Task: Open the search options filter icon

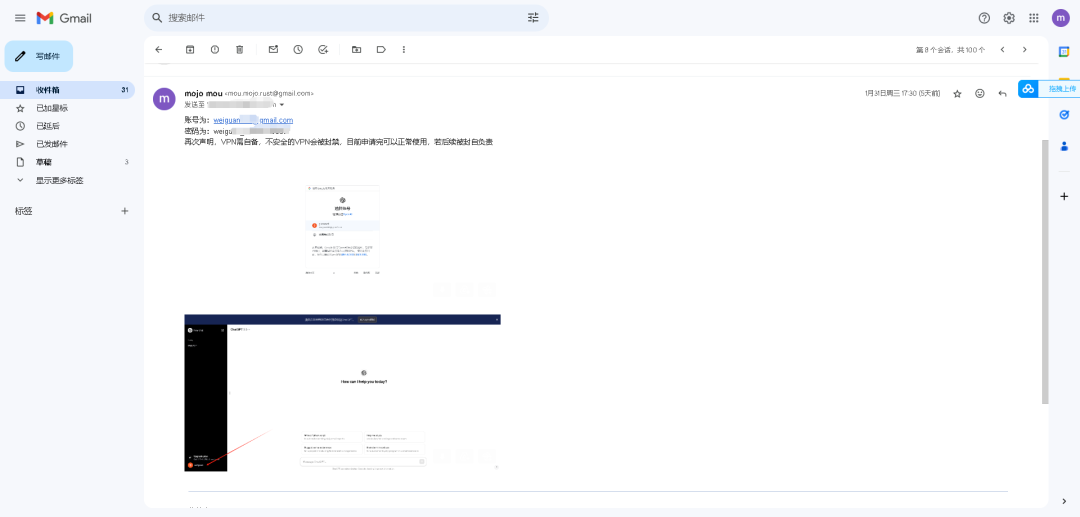Action: click(533, 18)
